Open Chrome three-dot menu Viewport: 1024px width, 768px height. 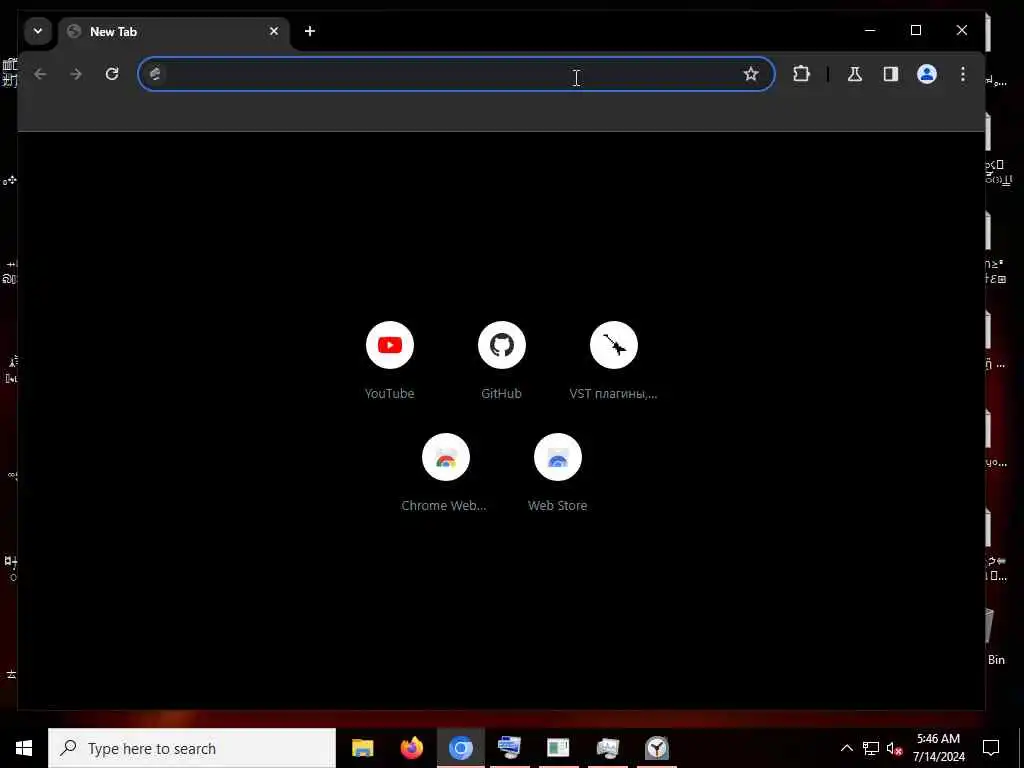pyautogui.click(x=963, y=74)
